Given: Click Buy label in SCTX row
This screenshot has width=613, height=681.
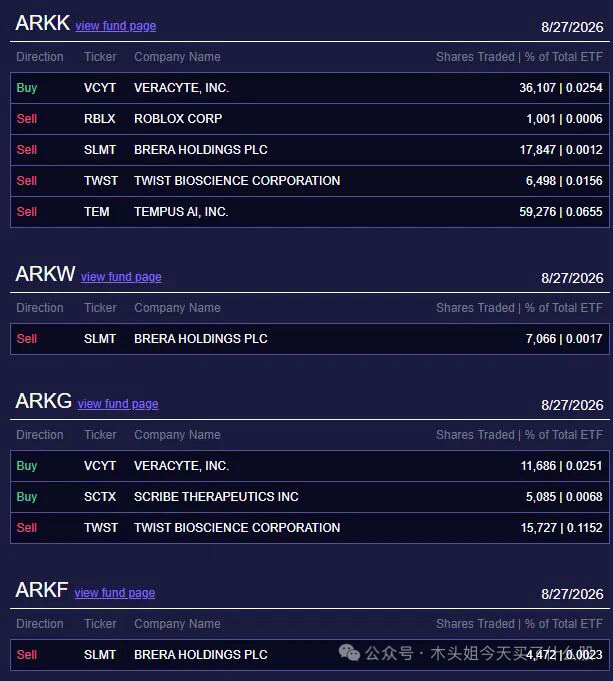Looking at the screenshot, I should click(27, 496).
